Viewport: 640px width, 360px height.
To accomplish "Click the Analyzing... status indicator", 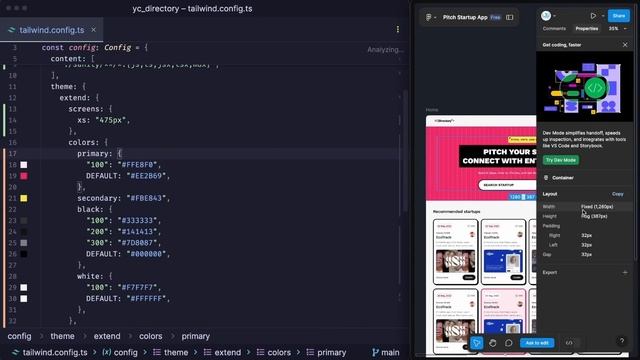I will point(385,50).
